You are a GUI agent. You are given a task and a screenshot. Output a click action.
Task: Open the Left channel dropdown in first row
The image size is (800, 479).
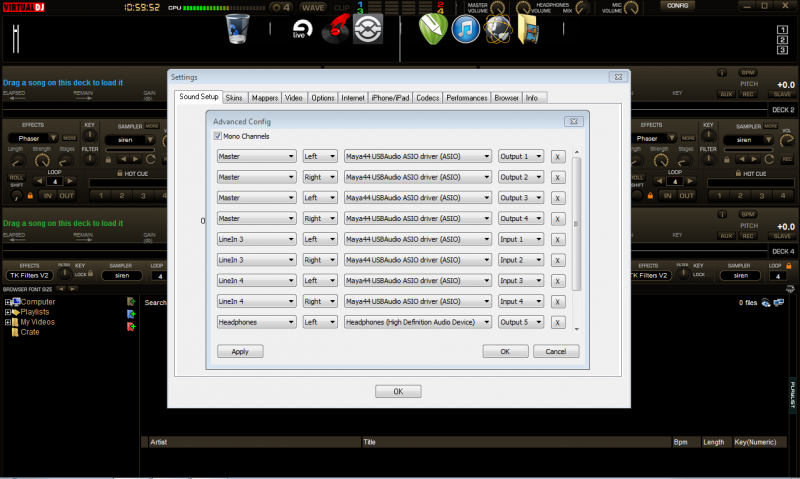tap(320, 157)
